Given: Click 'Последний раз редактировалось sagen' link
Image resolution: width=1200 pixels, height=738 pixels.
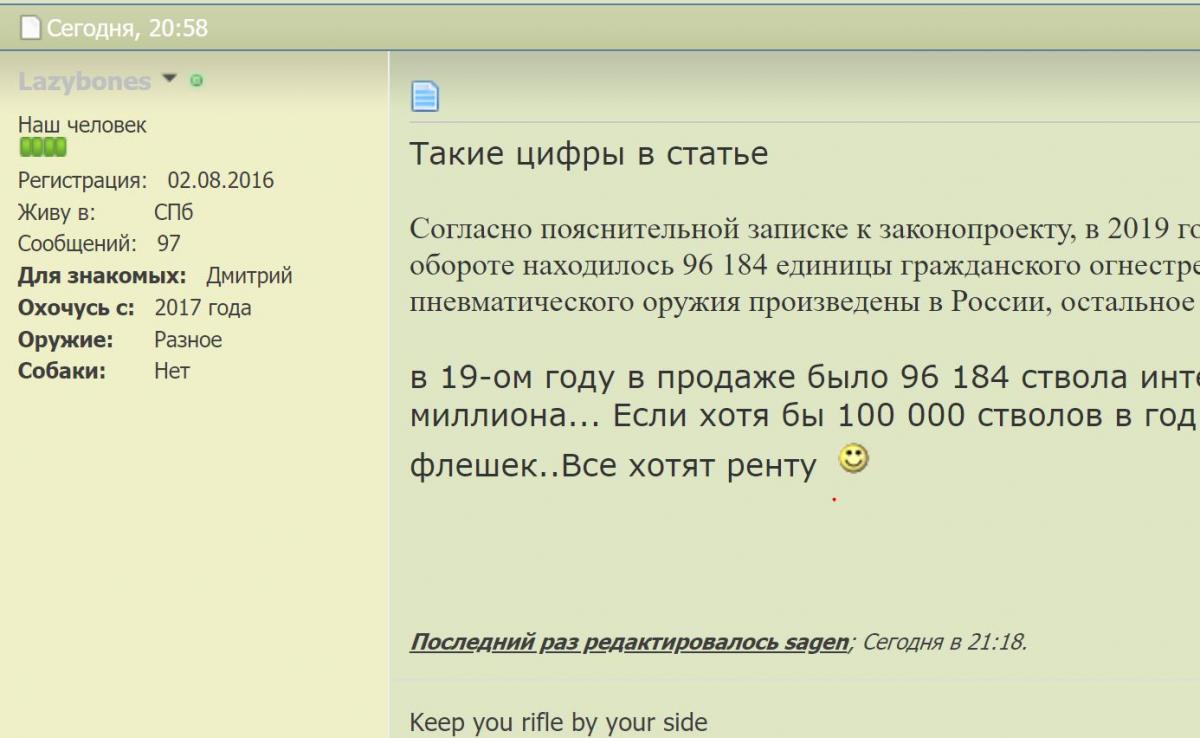Looking at the screenshot, I should (x=629, y=642).
